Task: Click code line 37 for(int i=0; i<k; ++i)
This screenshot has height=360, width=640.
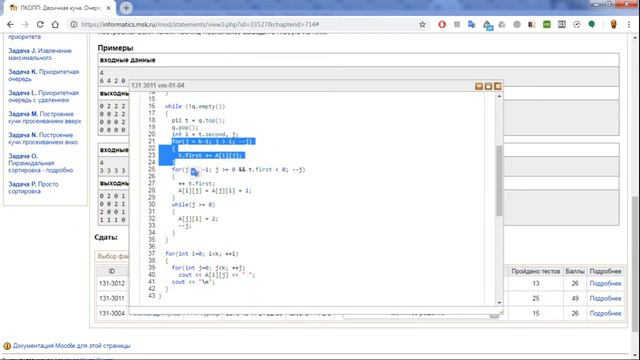Action: pos(202,254)
